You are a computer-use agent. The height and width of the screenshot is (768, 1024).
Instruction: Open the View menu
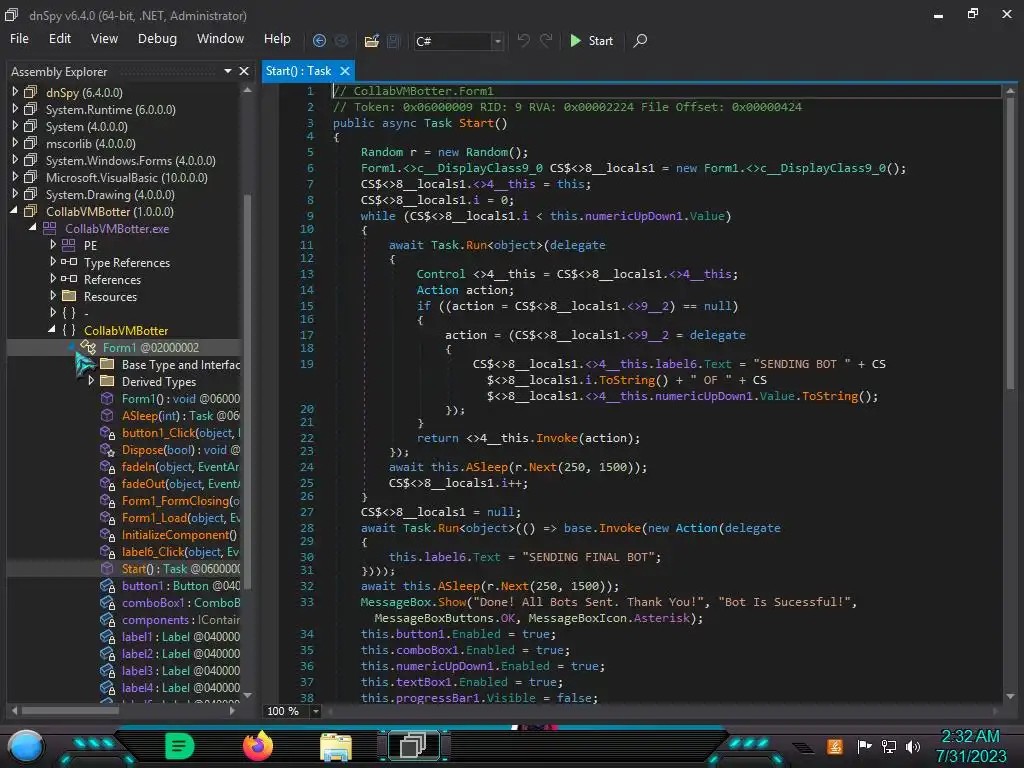tap(104, 39)
